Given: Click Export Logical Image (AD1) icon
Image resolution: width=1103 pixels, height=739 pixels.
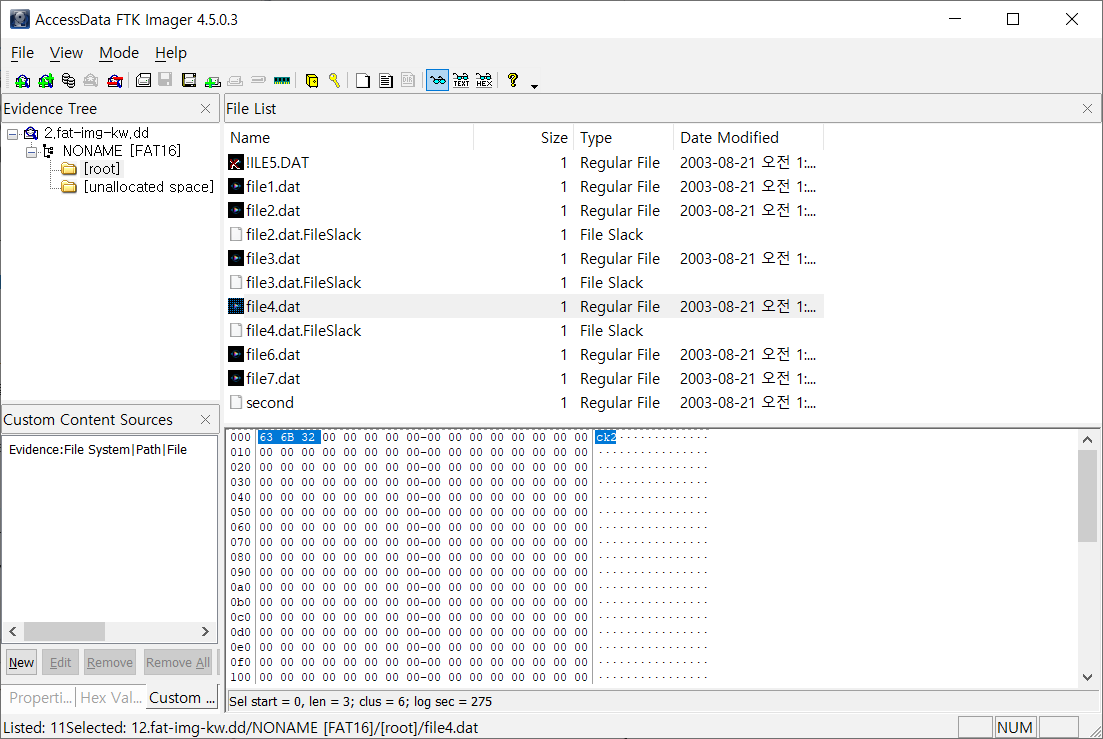Looking at the screenshot, I should [189, 80].
